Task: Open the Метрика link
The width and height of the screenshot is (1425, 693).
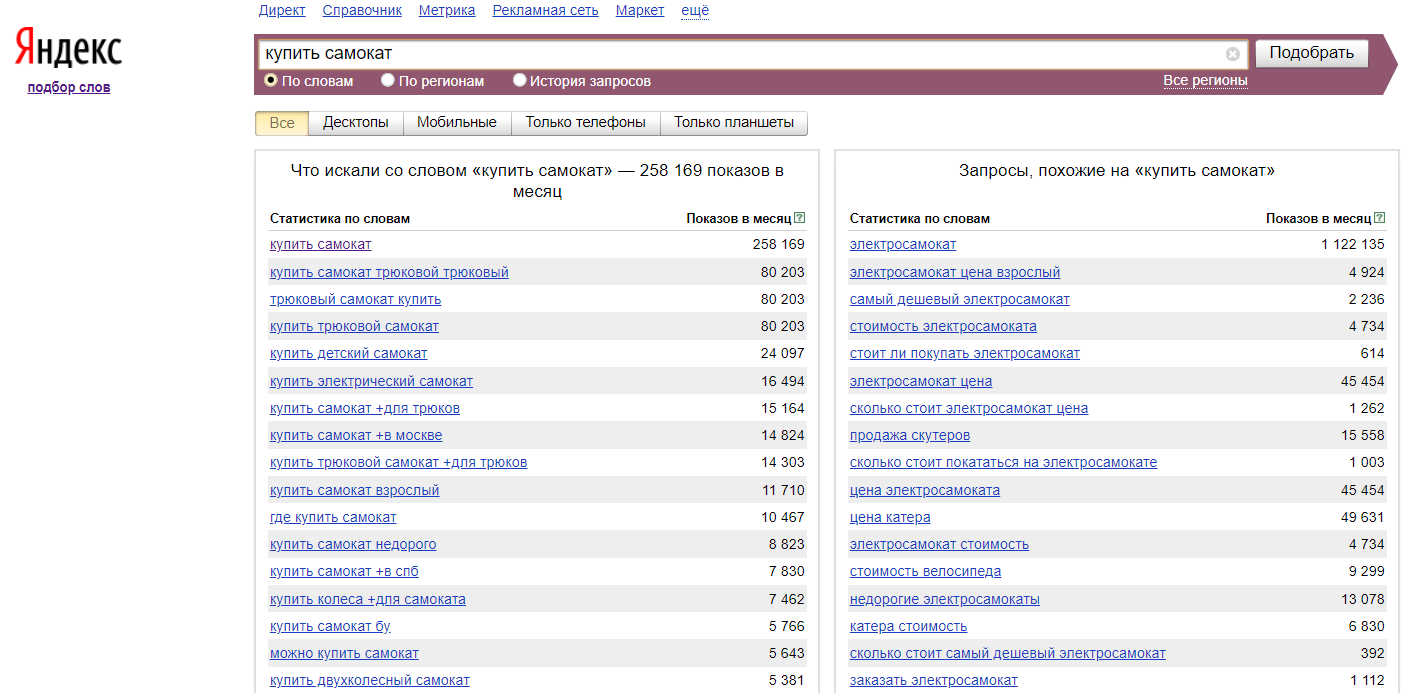Action: [x=447, y=10]
